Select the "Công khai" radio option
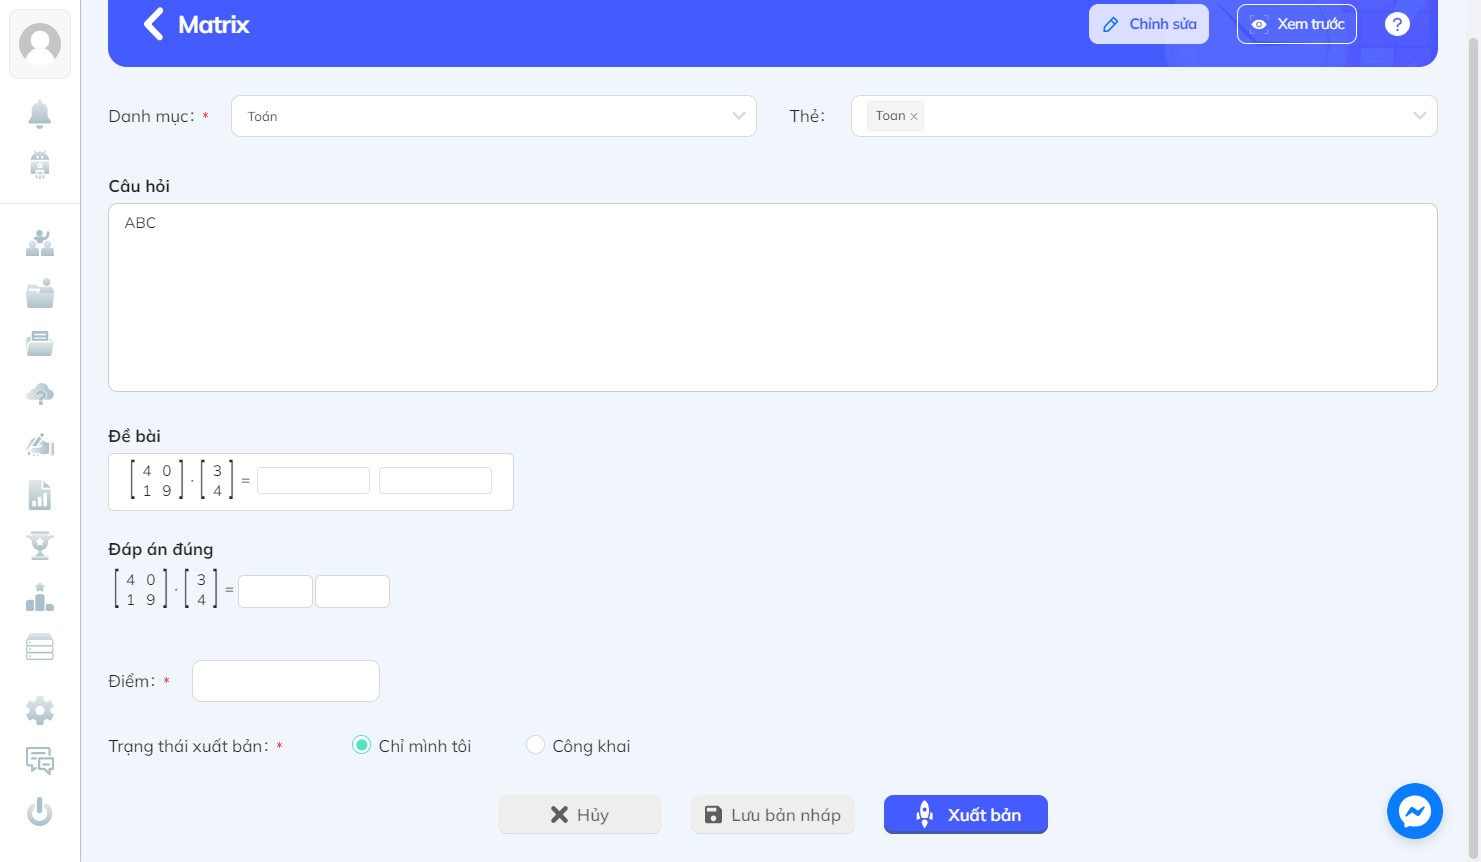This screenshot has width=1481, height=862. pyautogui.click(x=536, y=745)
